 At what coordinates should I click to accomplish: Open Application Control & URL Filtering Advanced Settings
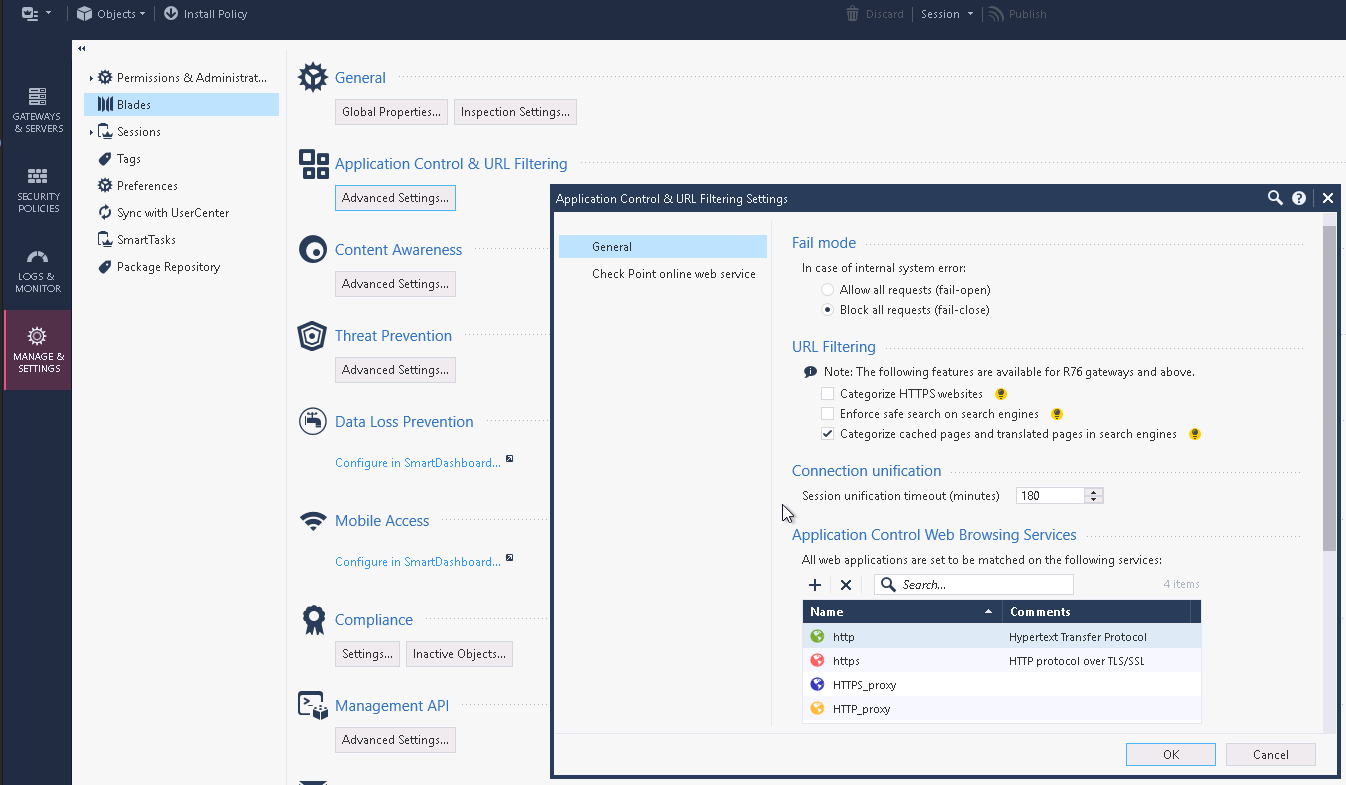395,198
